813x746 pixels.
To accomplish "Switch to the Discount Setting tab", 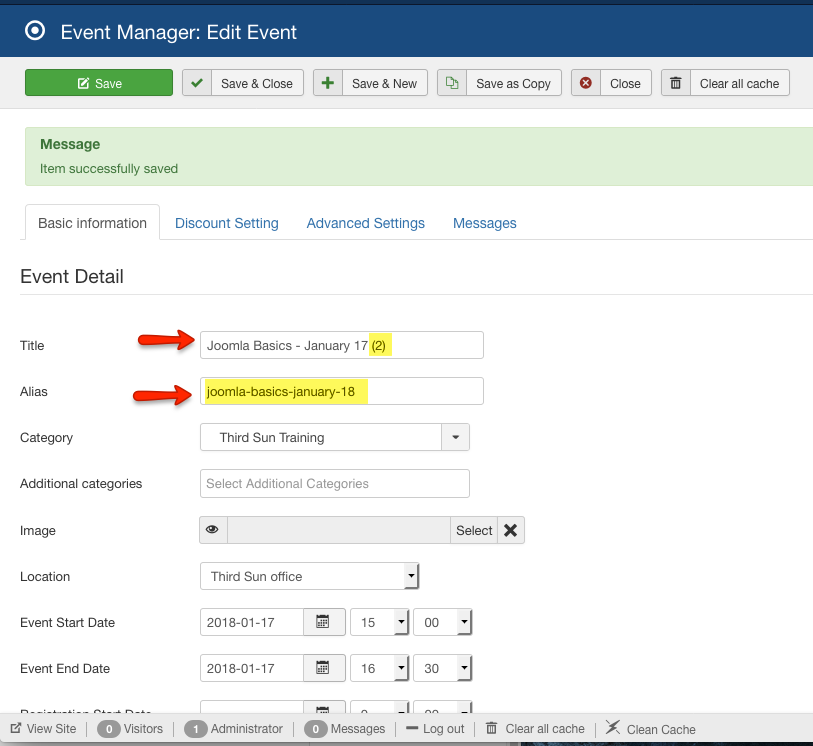I will (x=226, y=223).
